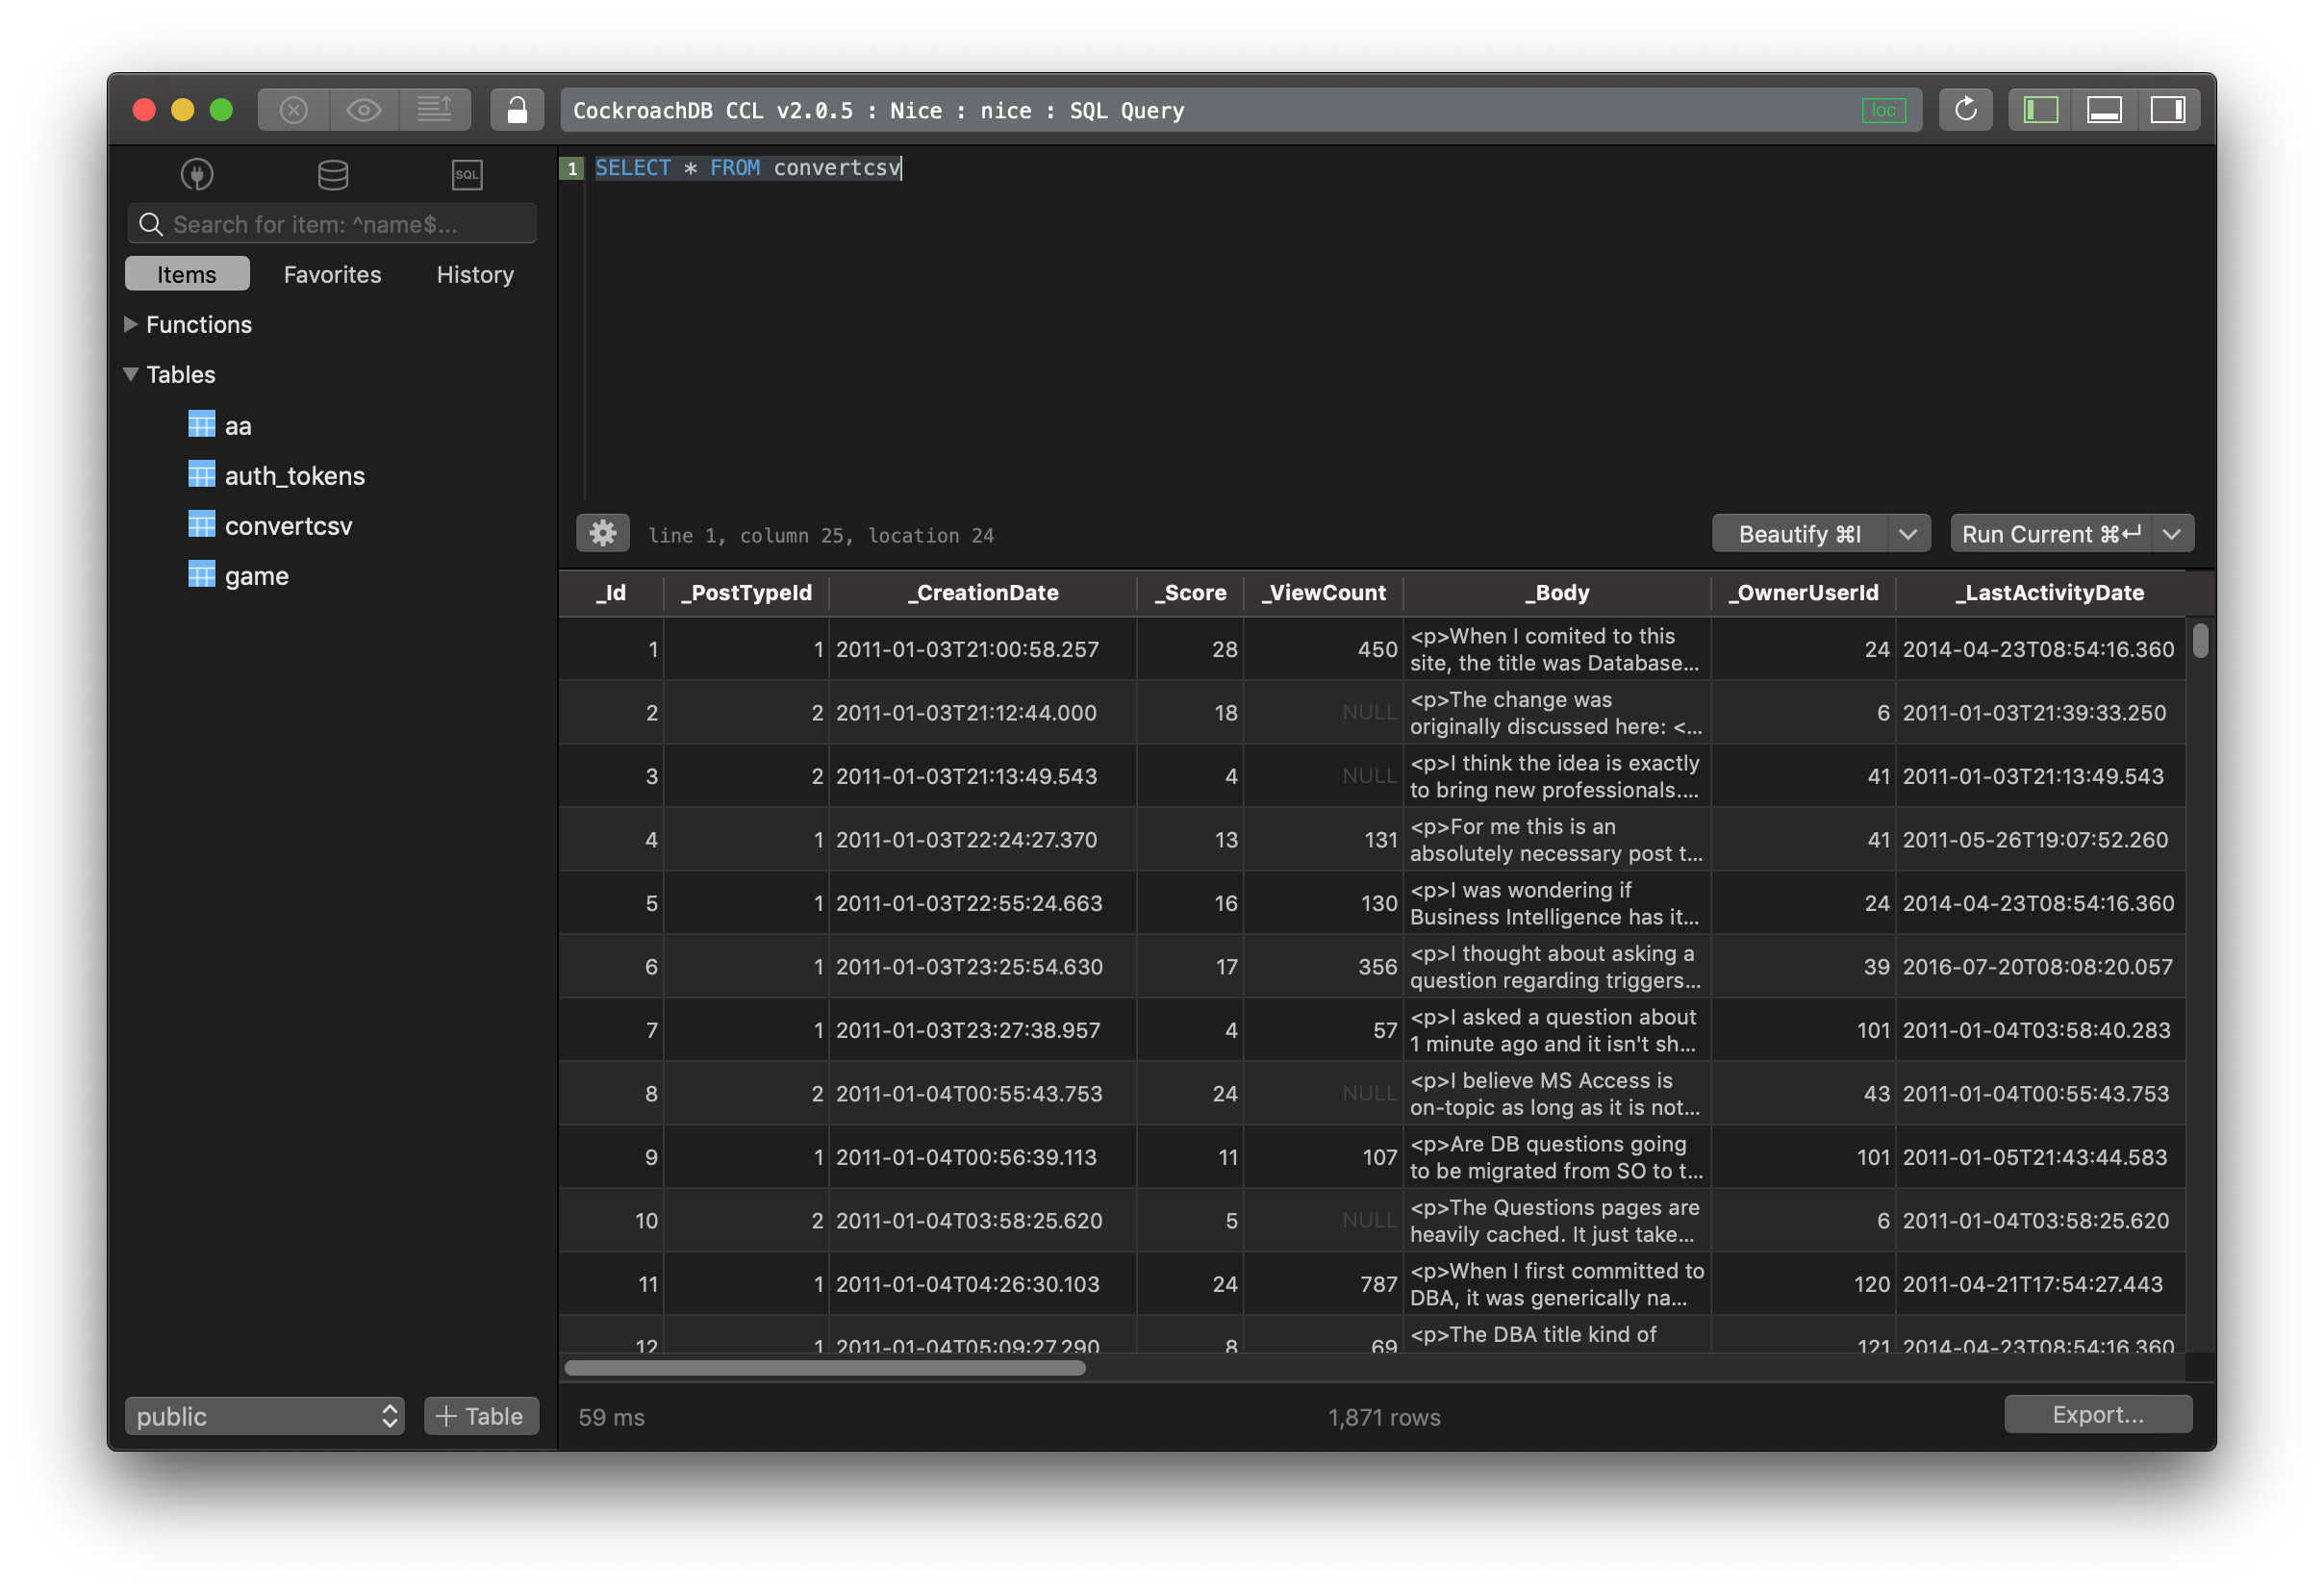Open the public schema dropdown

coord(265,1416)
